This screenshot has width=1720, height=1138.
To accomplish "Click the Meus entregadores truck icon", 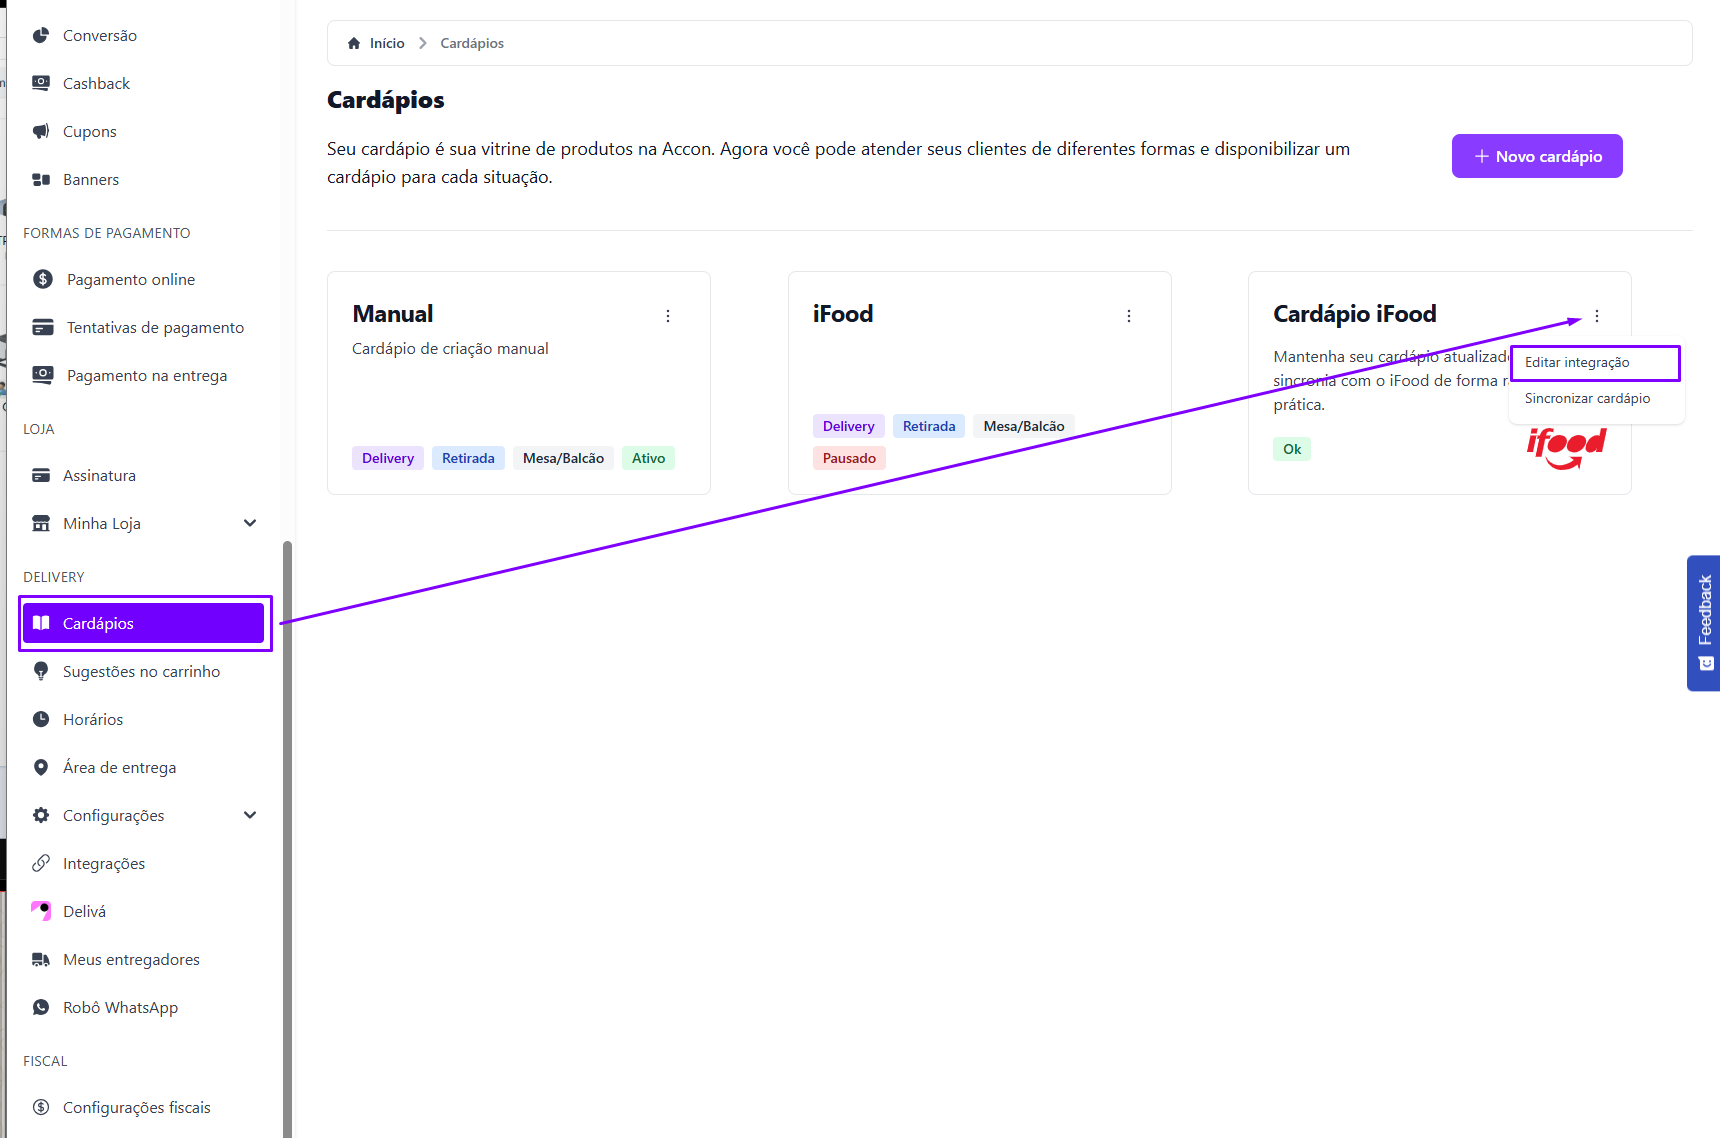I will point(41,959).
